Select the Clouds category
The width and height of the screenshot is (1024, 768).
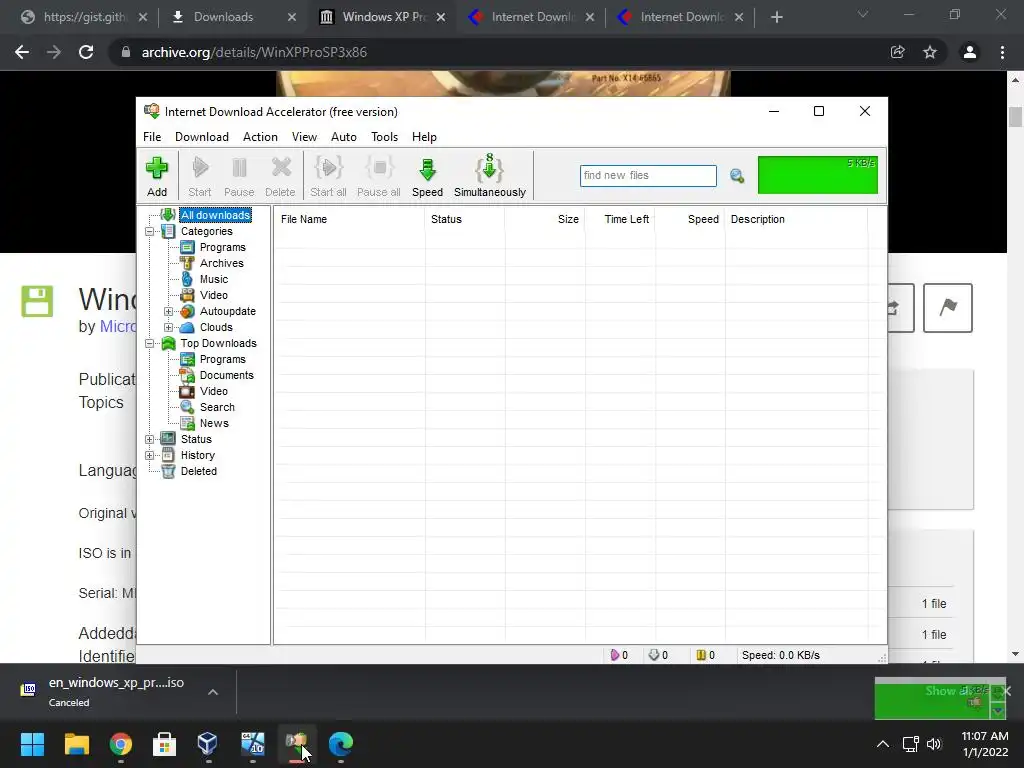(x=216, y=327)
